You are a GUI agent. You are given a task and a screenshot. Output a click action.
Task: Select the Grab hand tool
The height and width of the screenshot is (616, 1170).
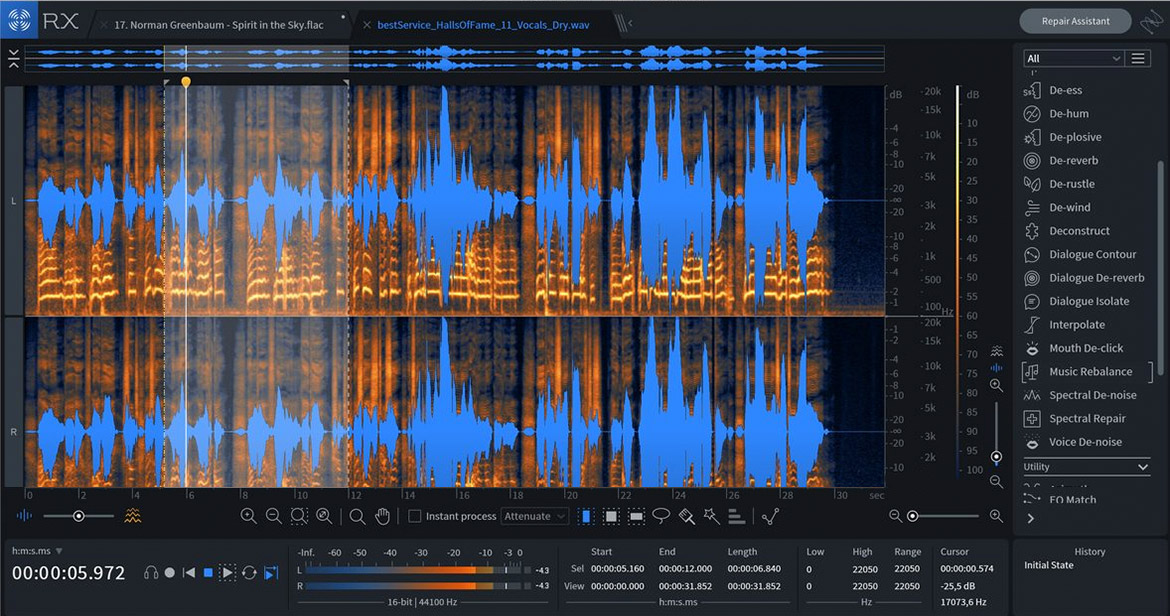(x=382, y=516)
